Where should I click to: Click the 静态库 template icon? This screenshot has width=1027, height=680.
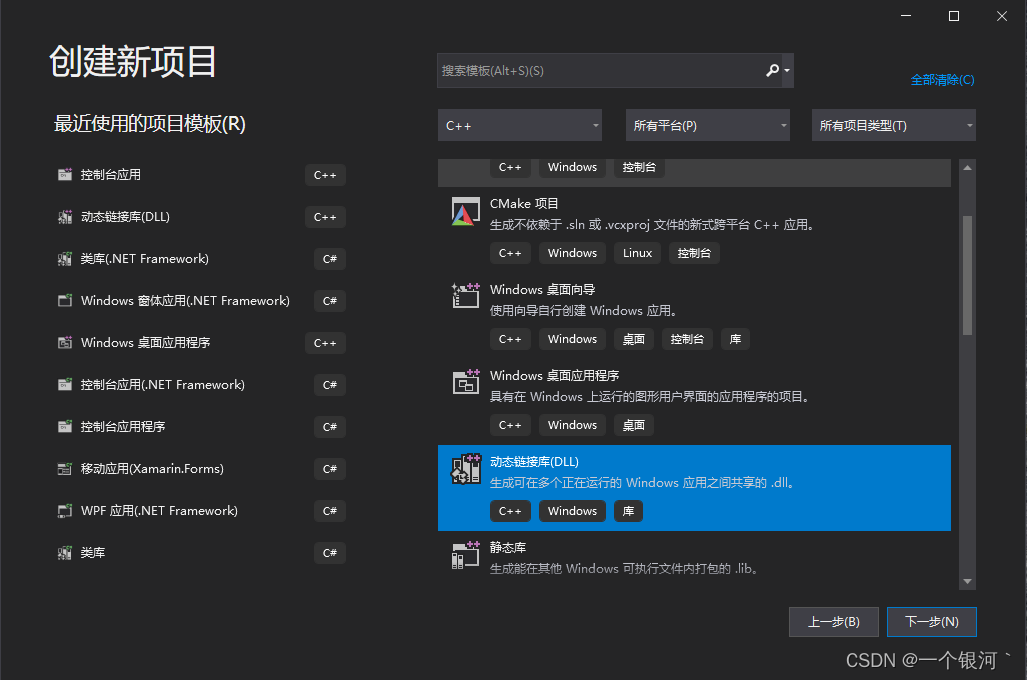point(466,555)
